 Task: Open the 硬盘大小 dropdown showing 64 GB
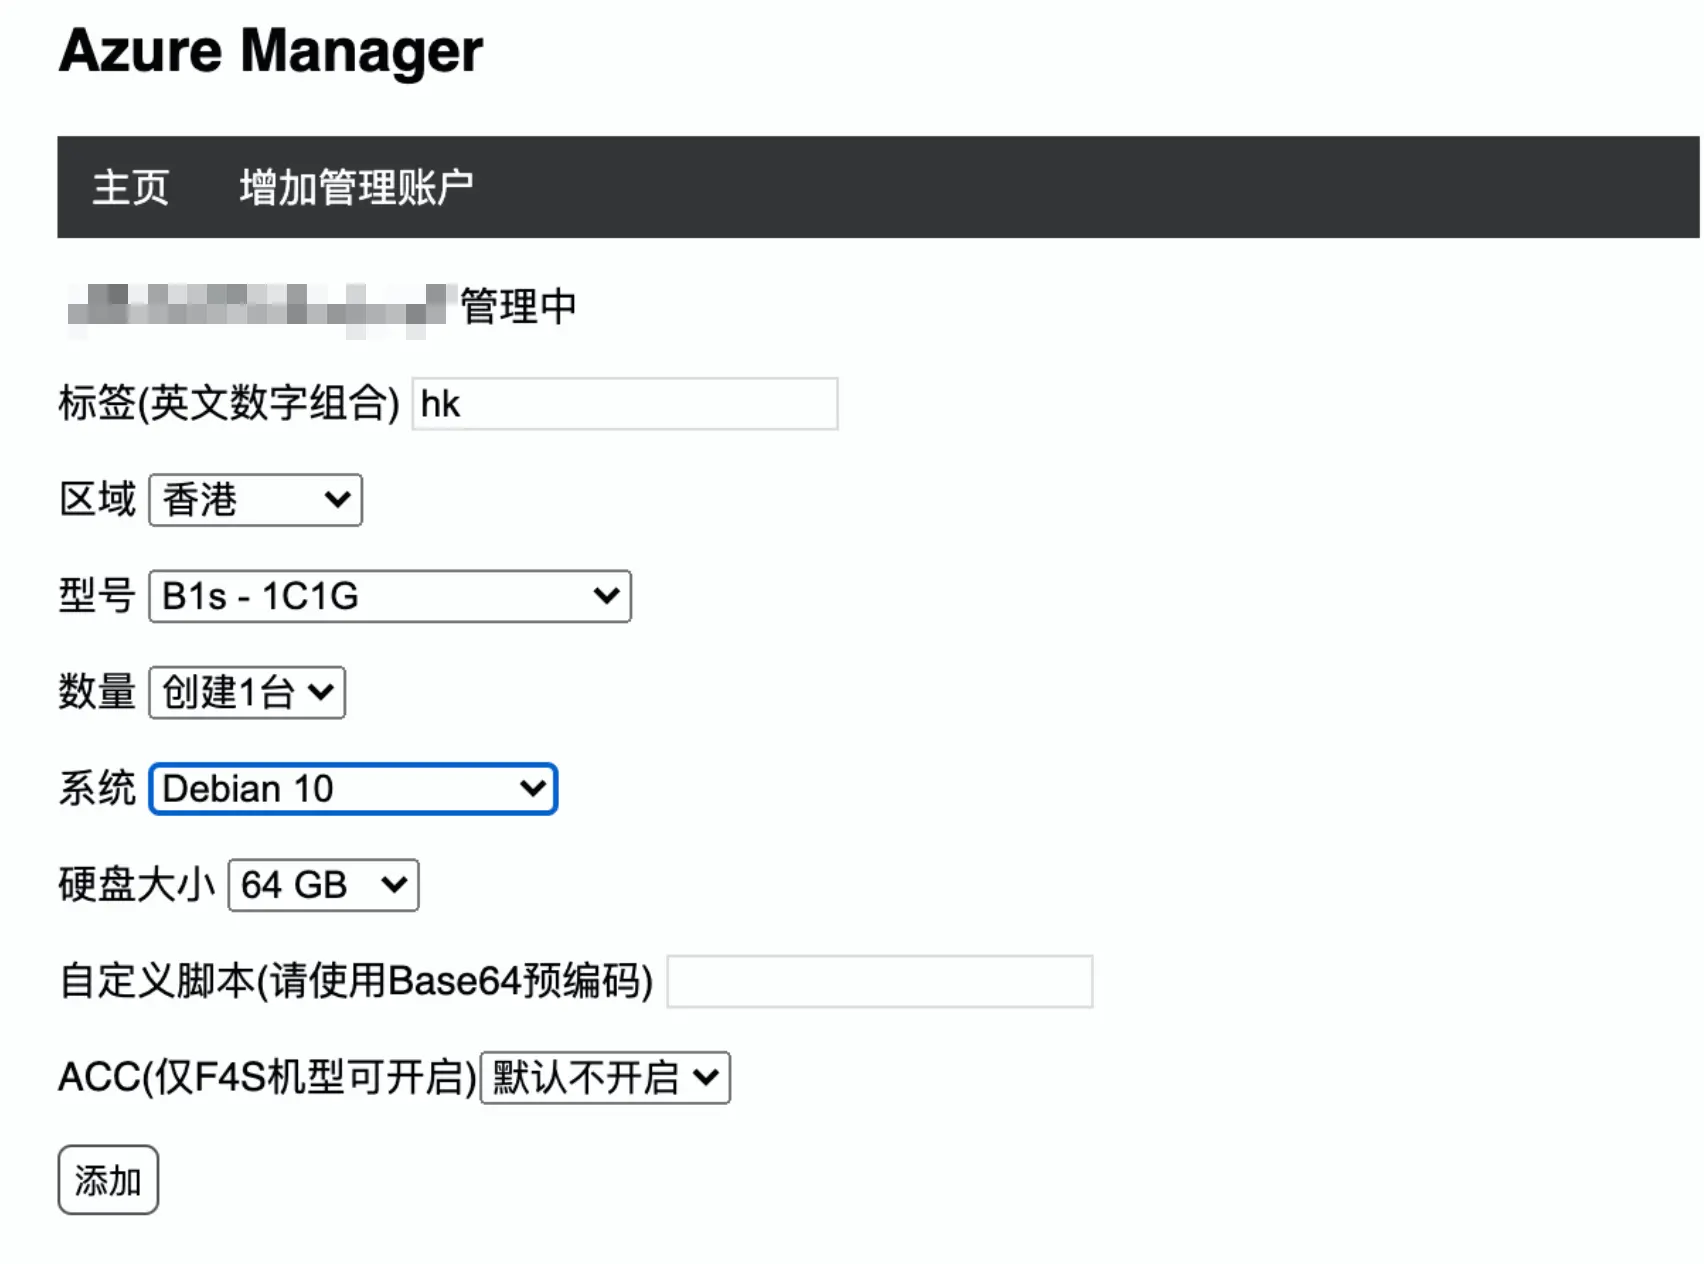click(323, 885)
